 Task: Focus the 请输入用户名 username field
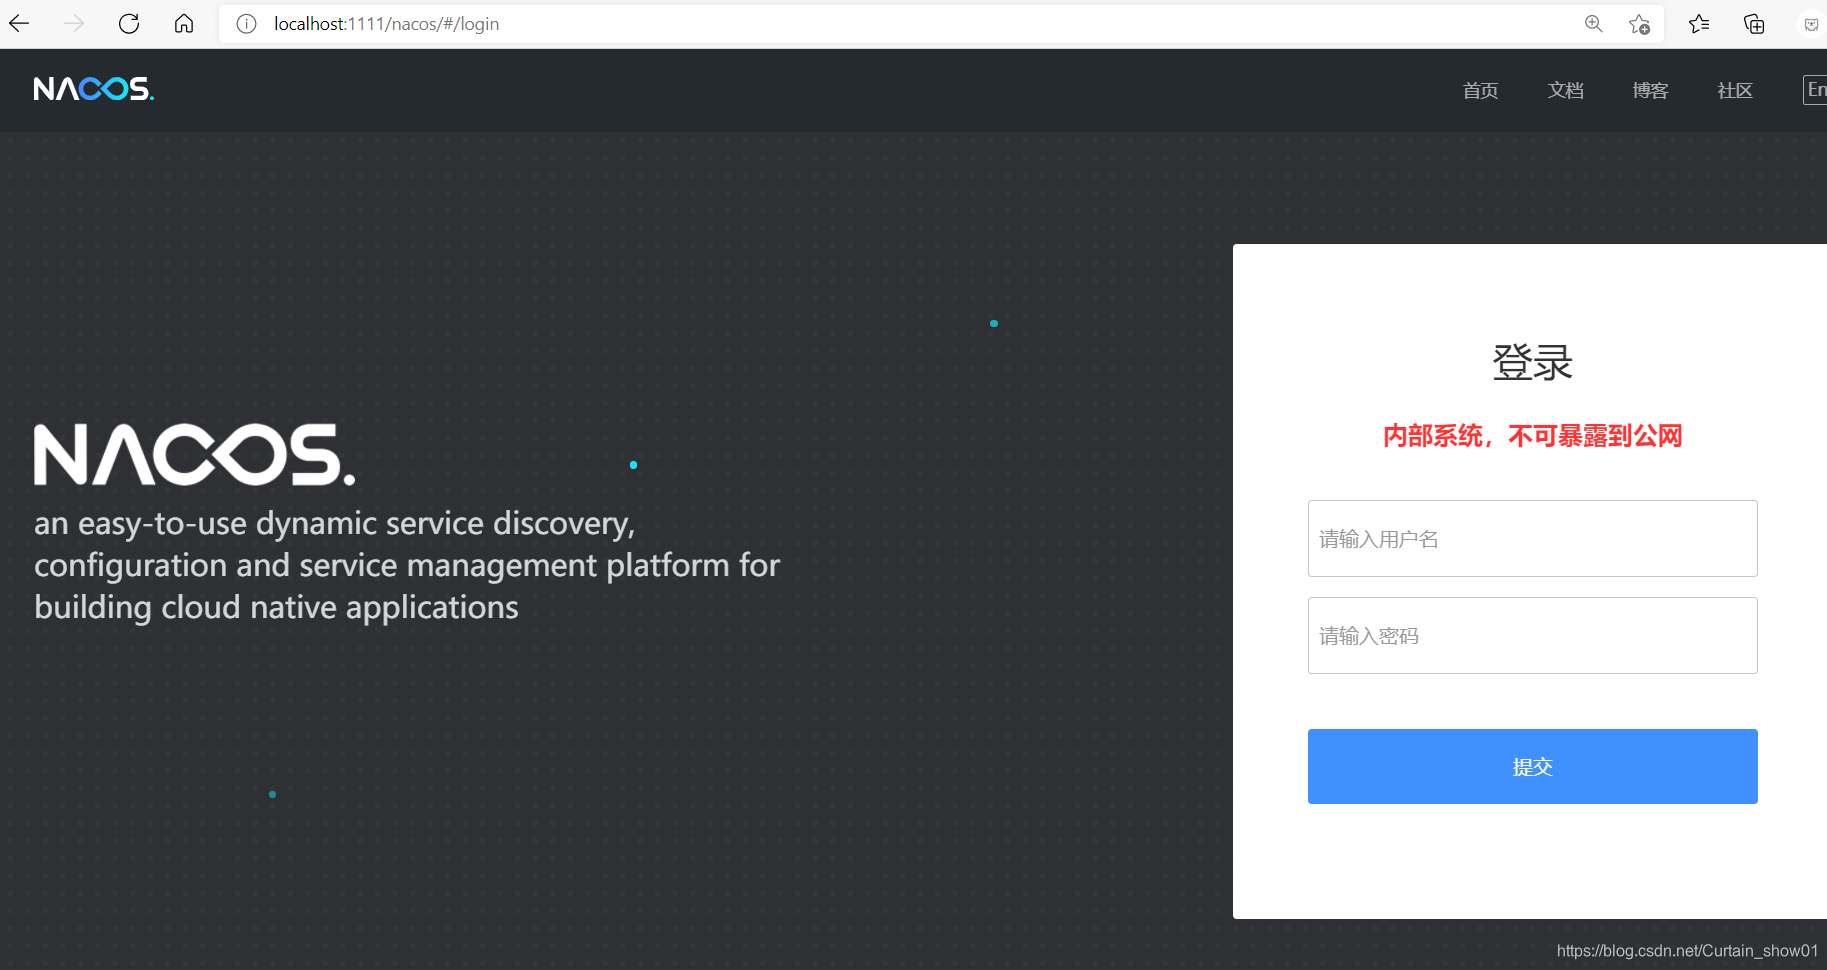pyautogui.click(x=1532, y=538)
